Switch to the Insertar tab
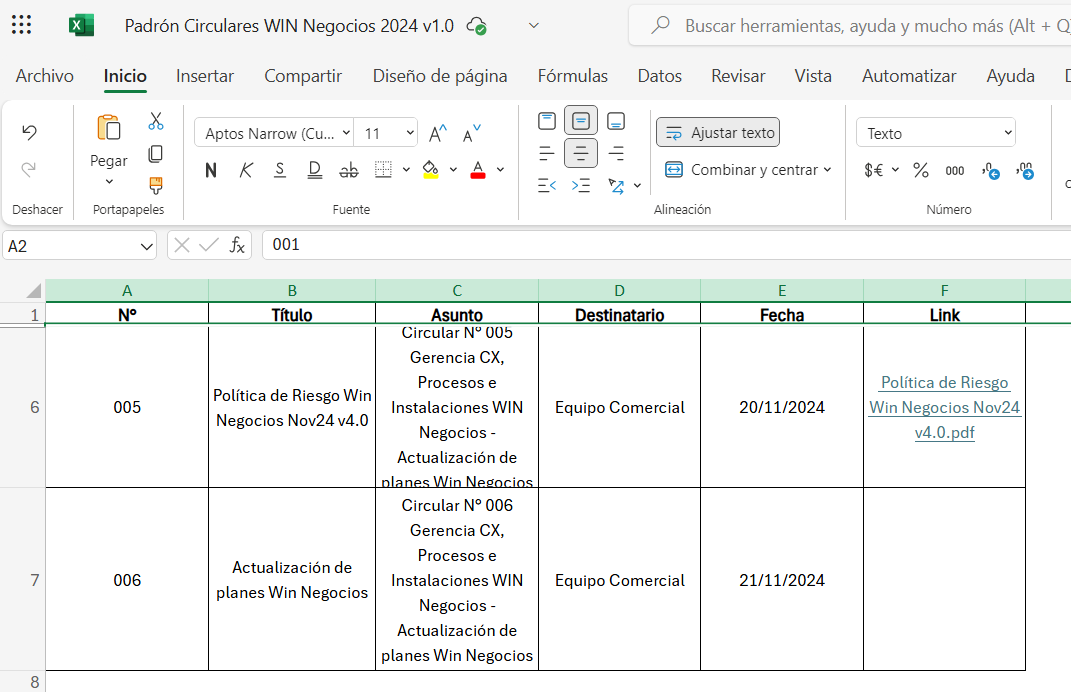The width and height of the screenshot is (1071, 692). pyautogui.click(x=205, y=76)
